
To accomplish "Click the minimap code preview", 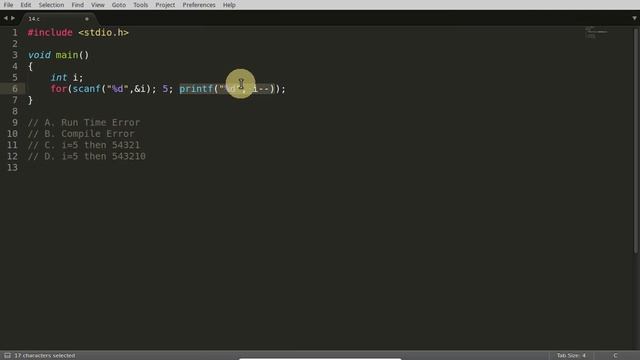I will 596,32.
